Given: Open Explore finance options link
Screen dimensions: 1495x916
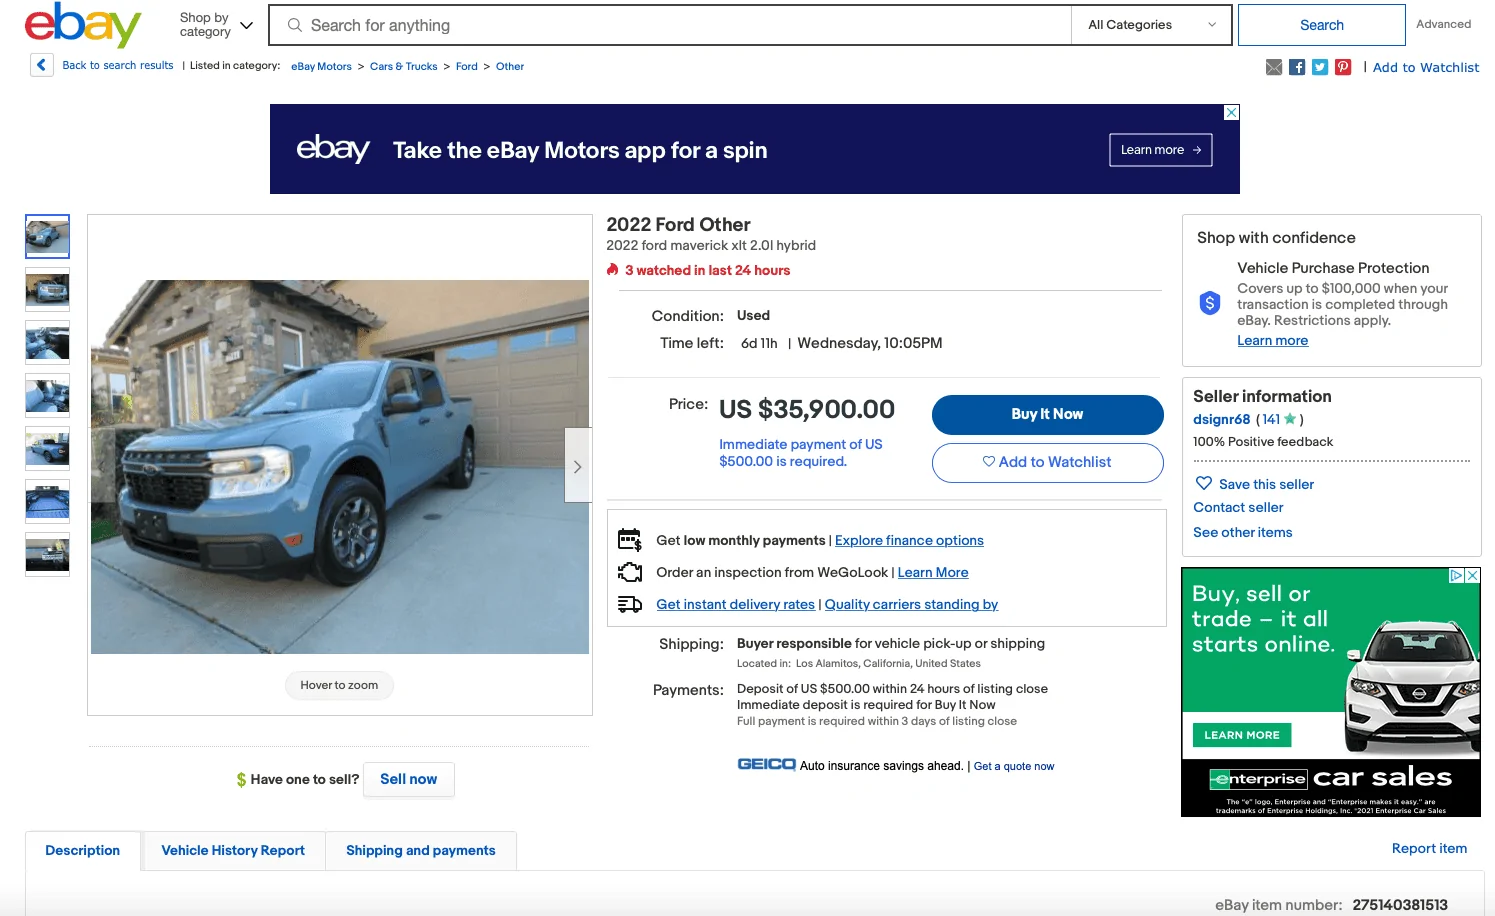Looking at the screenshot, I should pos(909,541).
